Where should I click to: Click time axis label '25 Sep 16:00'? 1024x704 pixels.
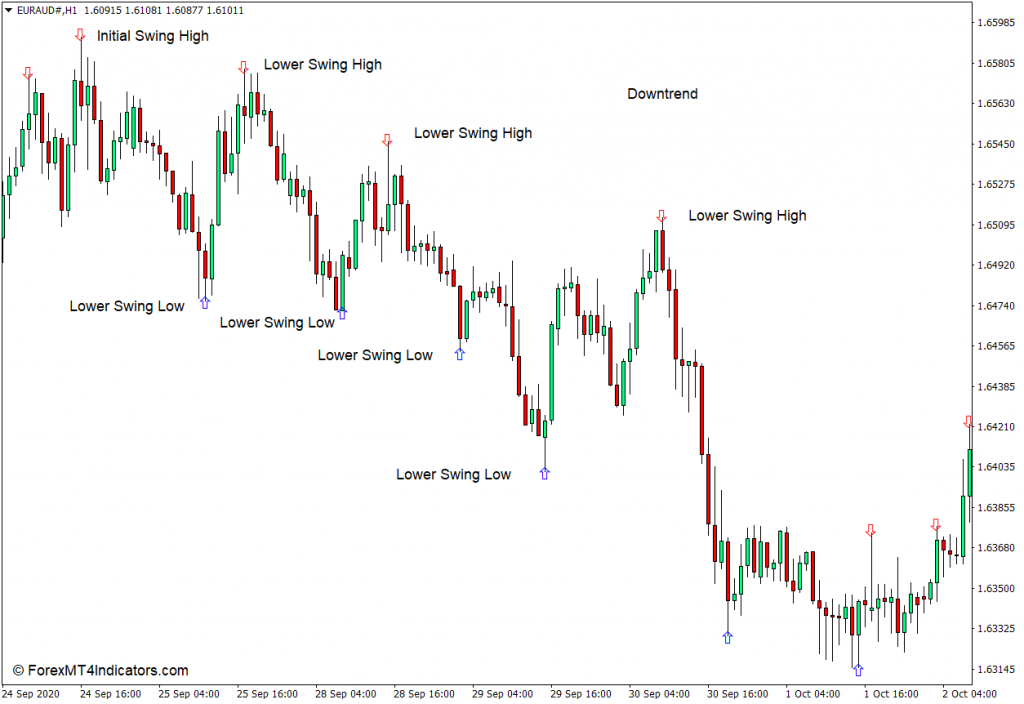pos(267,694)
